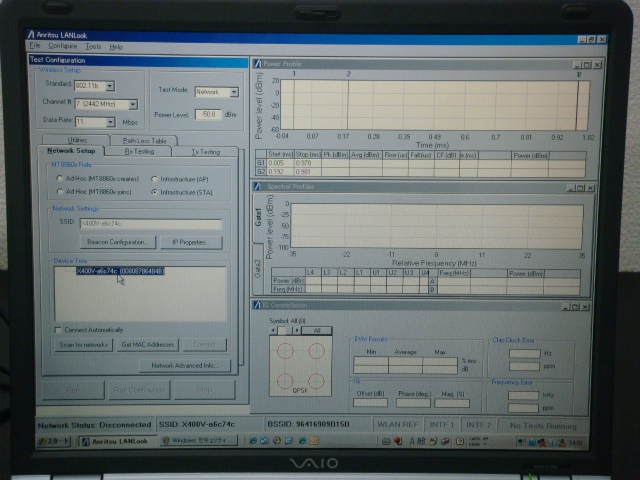
Task: Click the WLAN REF status indicator
Action: coord(397,424)
